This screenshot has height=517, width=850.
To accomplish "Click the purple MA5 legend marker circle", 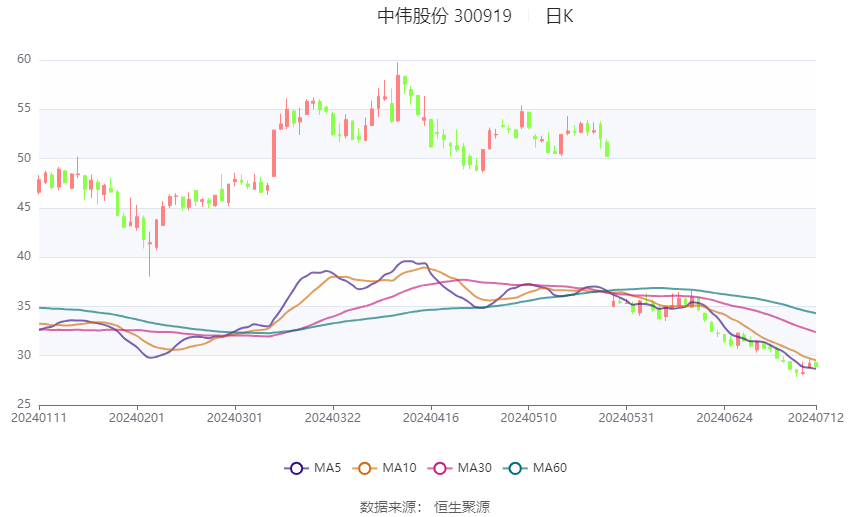I will coord(296,469).
